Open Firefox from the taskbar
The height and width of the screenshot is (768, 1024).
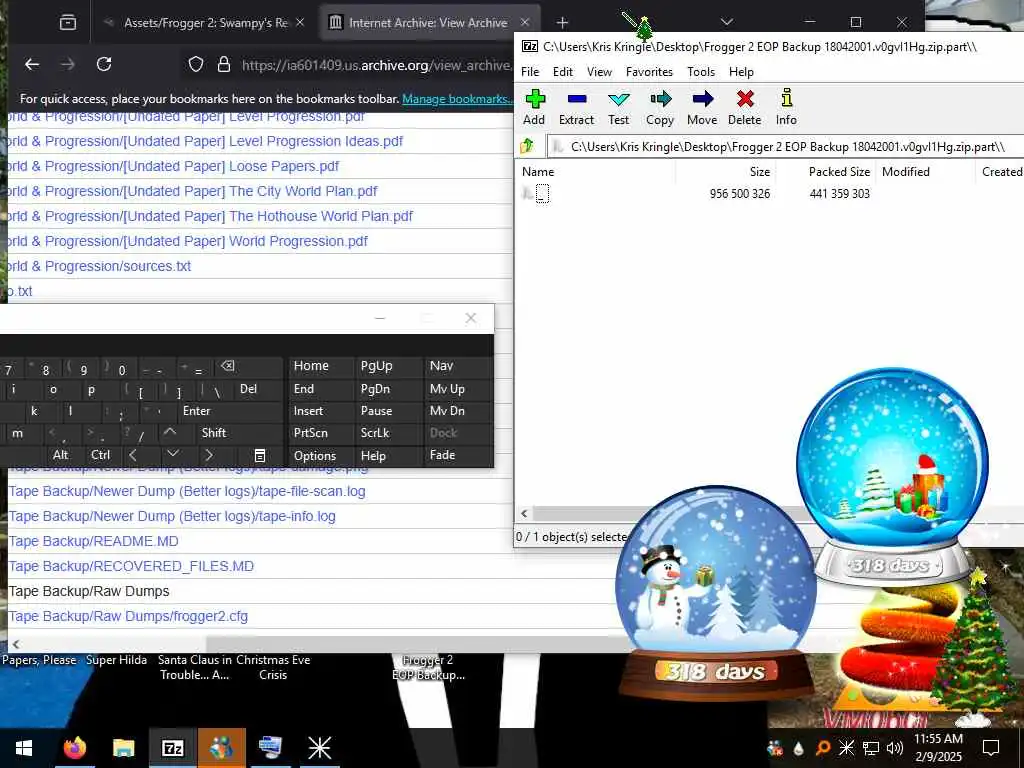(74, 748)
